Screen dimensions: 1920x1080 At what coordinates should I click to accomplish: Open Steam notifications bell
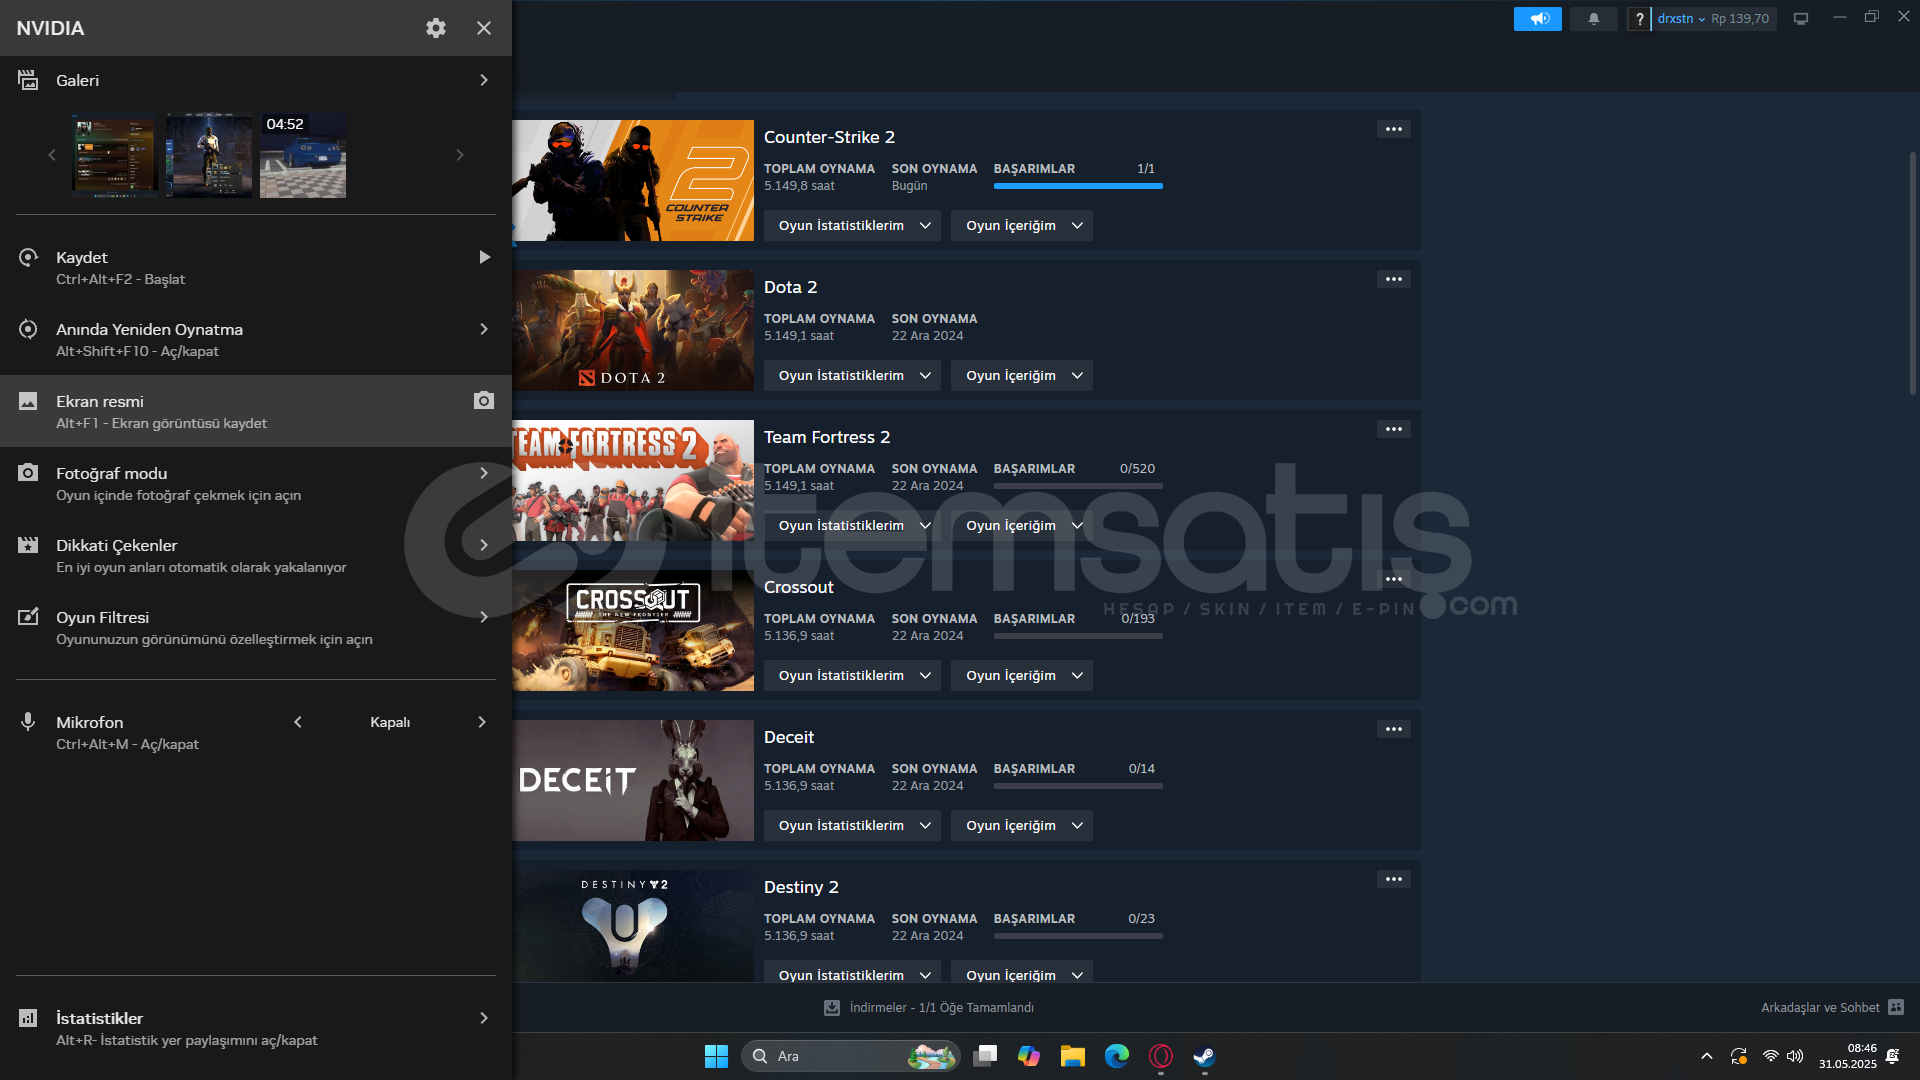point(1593,19)
